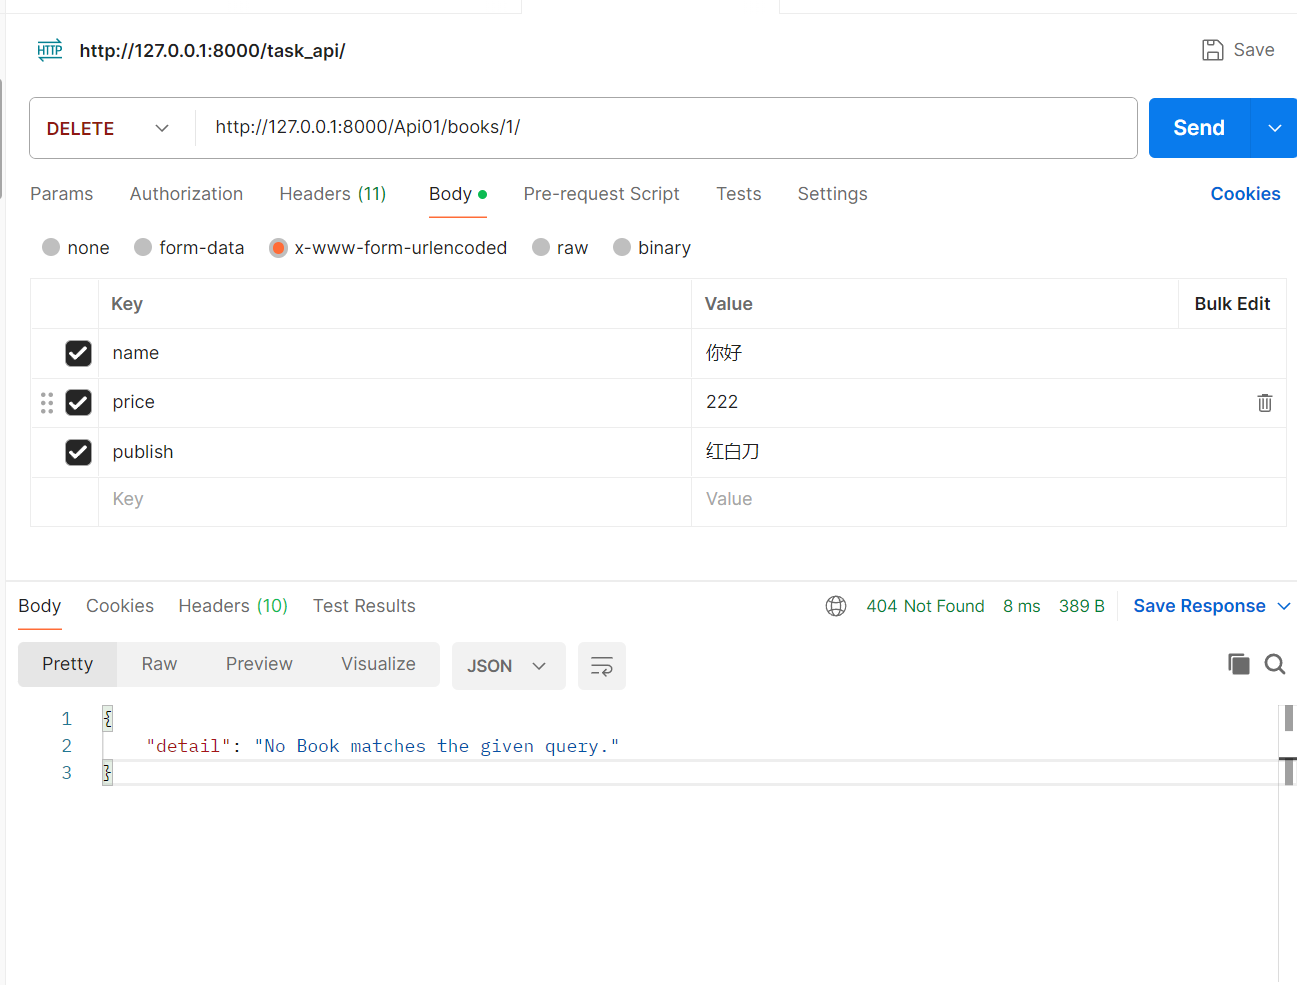The image size is (1297, 985).
Task: Switch to response Headers (10) tab
Action: [233, 606]
